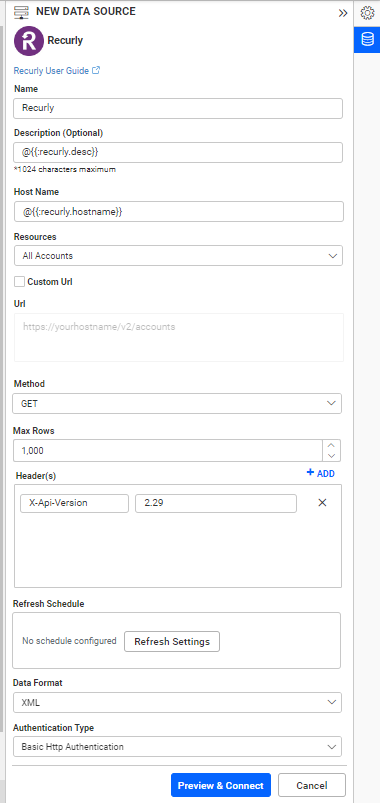Open the Resources dropdown
380x803 pixels.
click(178, 256)
